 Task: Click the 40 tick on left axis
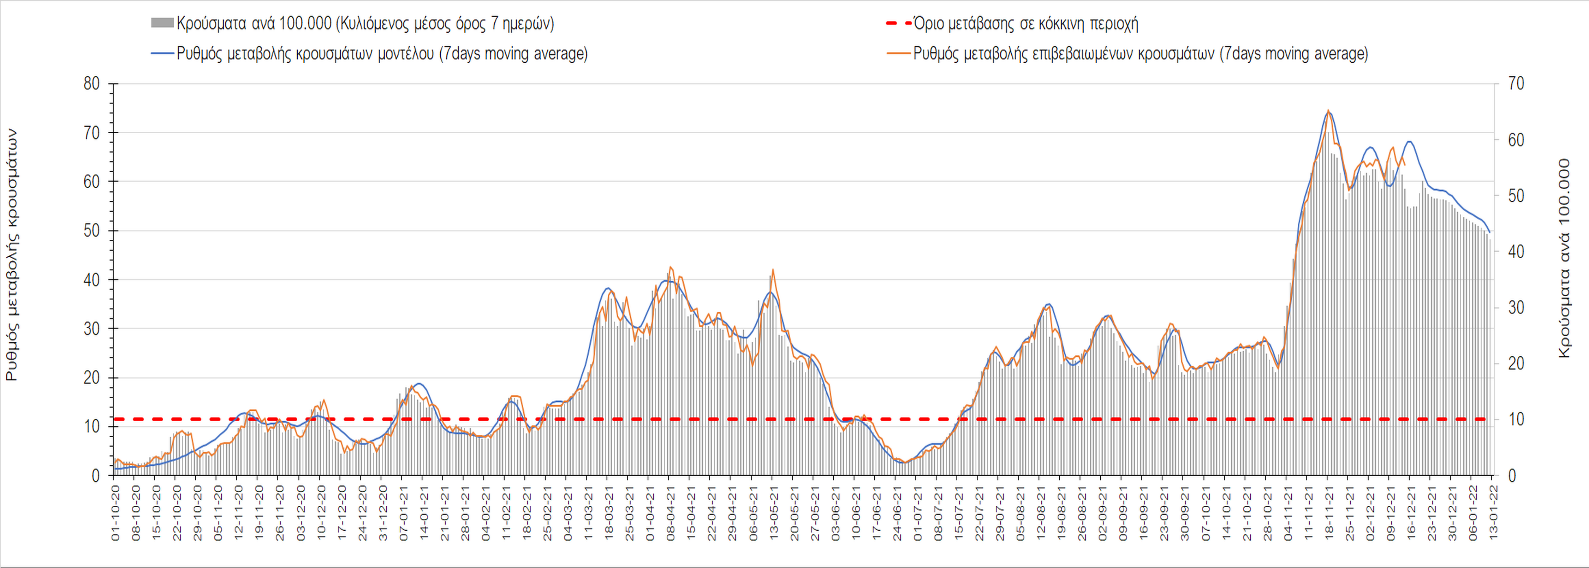92,280
